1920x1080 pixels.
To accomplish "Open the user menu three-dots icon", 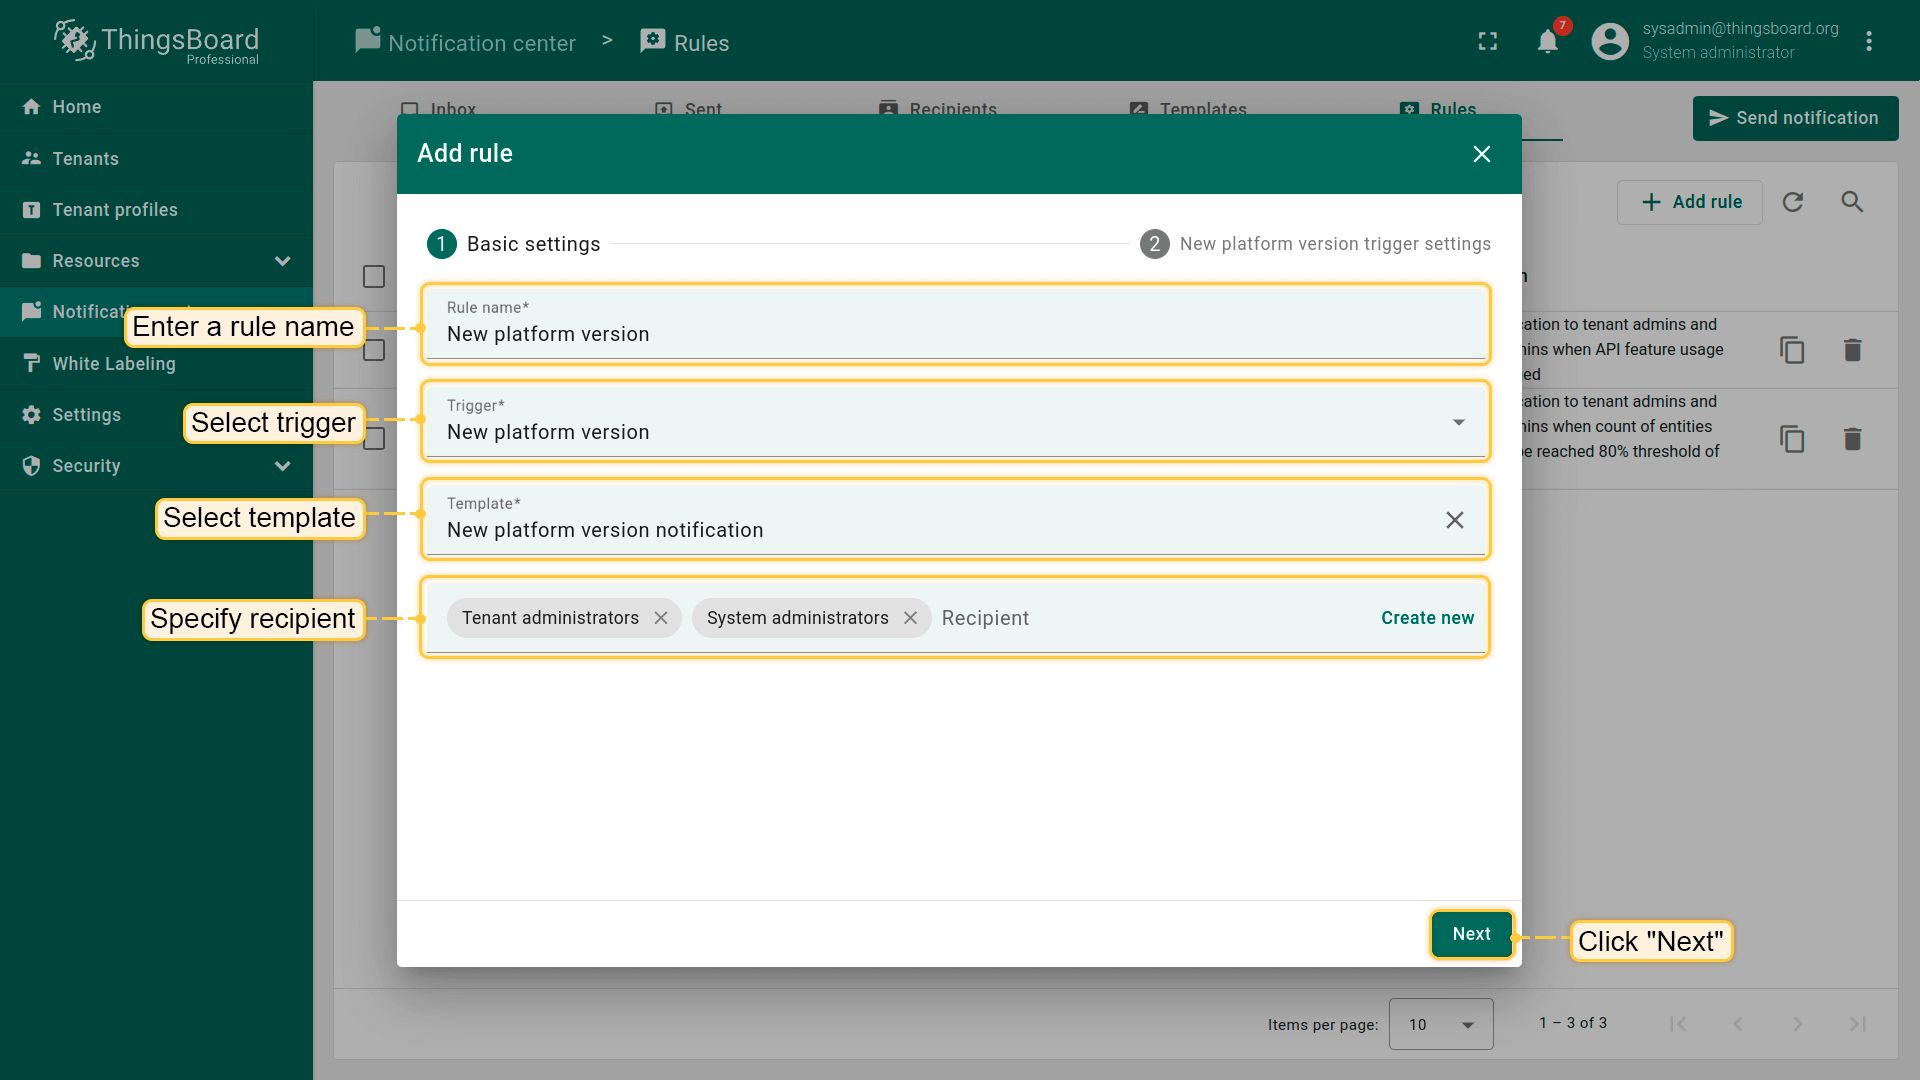I will [x=1868, y=42].
